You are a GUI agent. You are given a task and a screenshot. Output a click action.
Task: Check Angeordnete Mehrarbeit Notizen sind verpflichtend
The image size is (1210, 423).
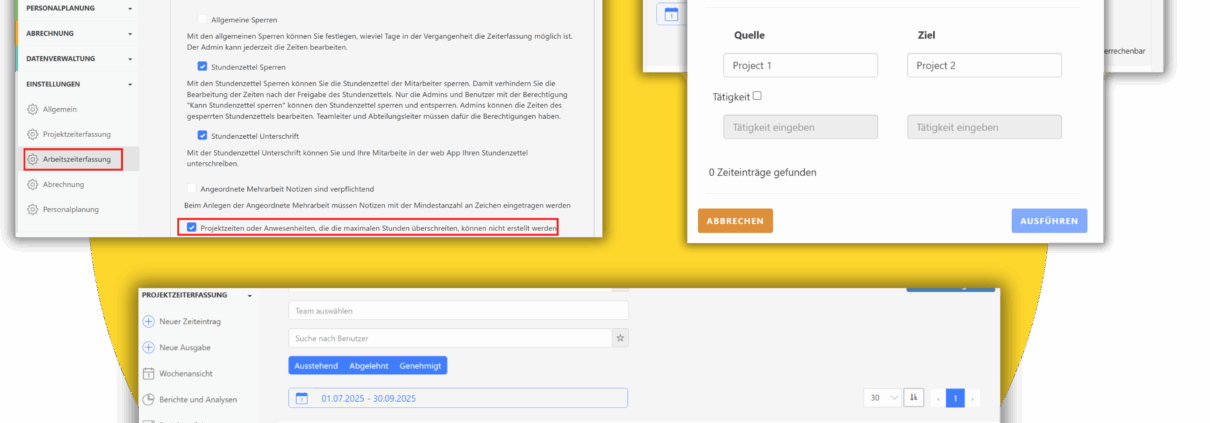(x=192, y=187)
